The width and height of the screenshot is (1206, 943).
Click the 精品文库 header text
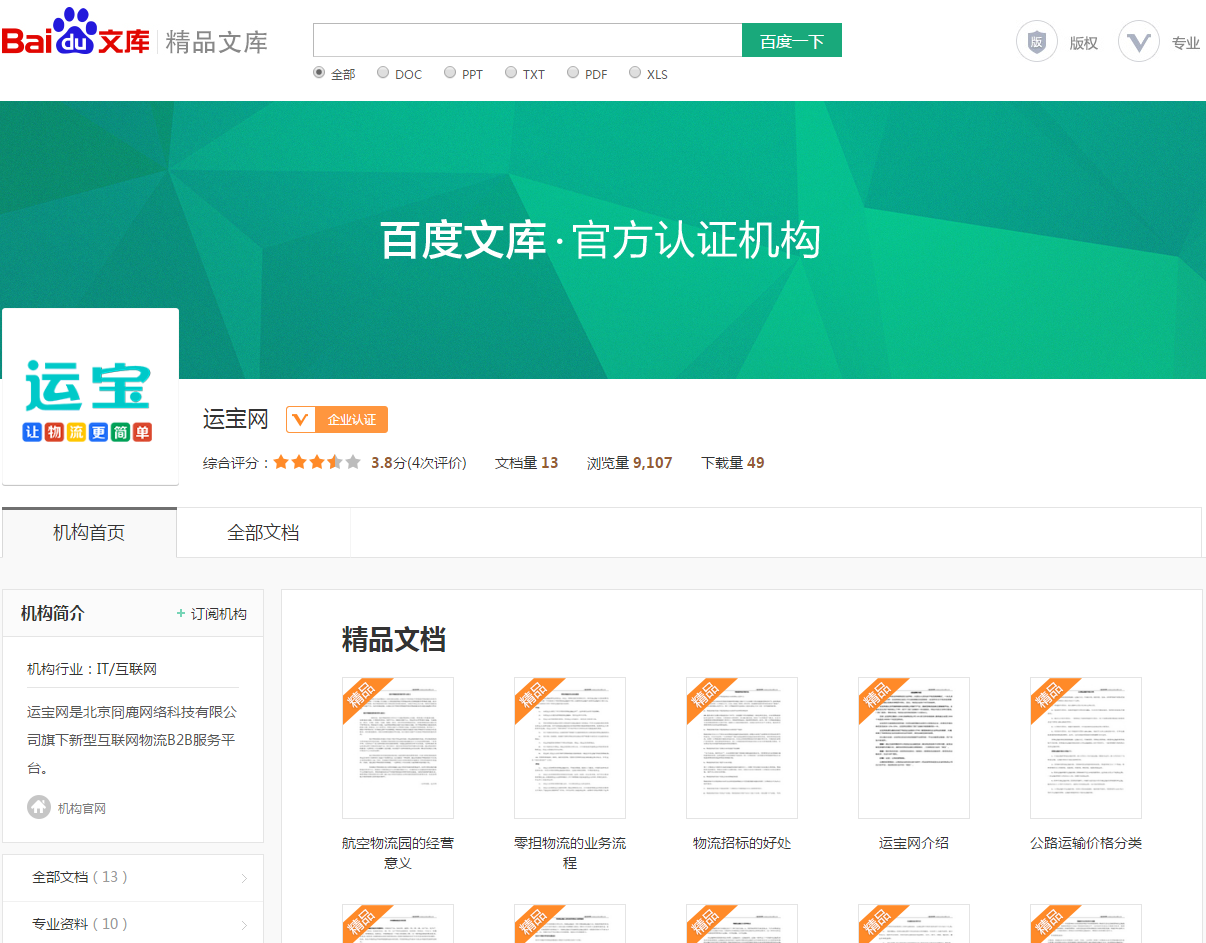pyautogui.click(x=216, y=42)
